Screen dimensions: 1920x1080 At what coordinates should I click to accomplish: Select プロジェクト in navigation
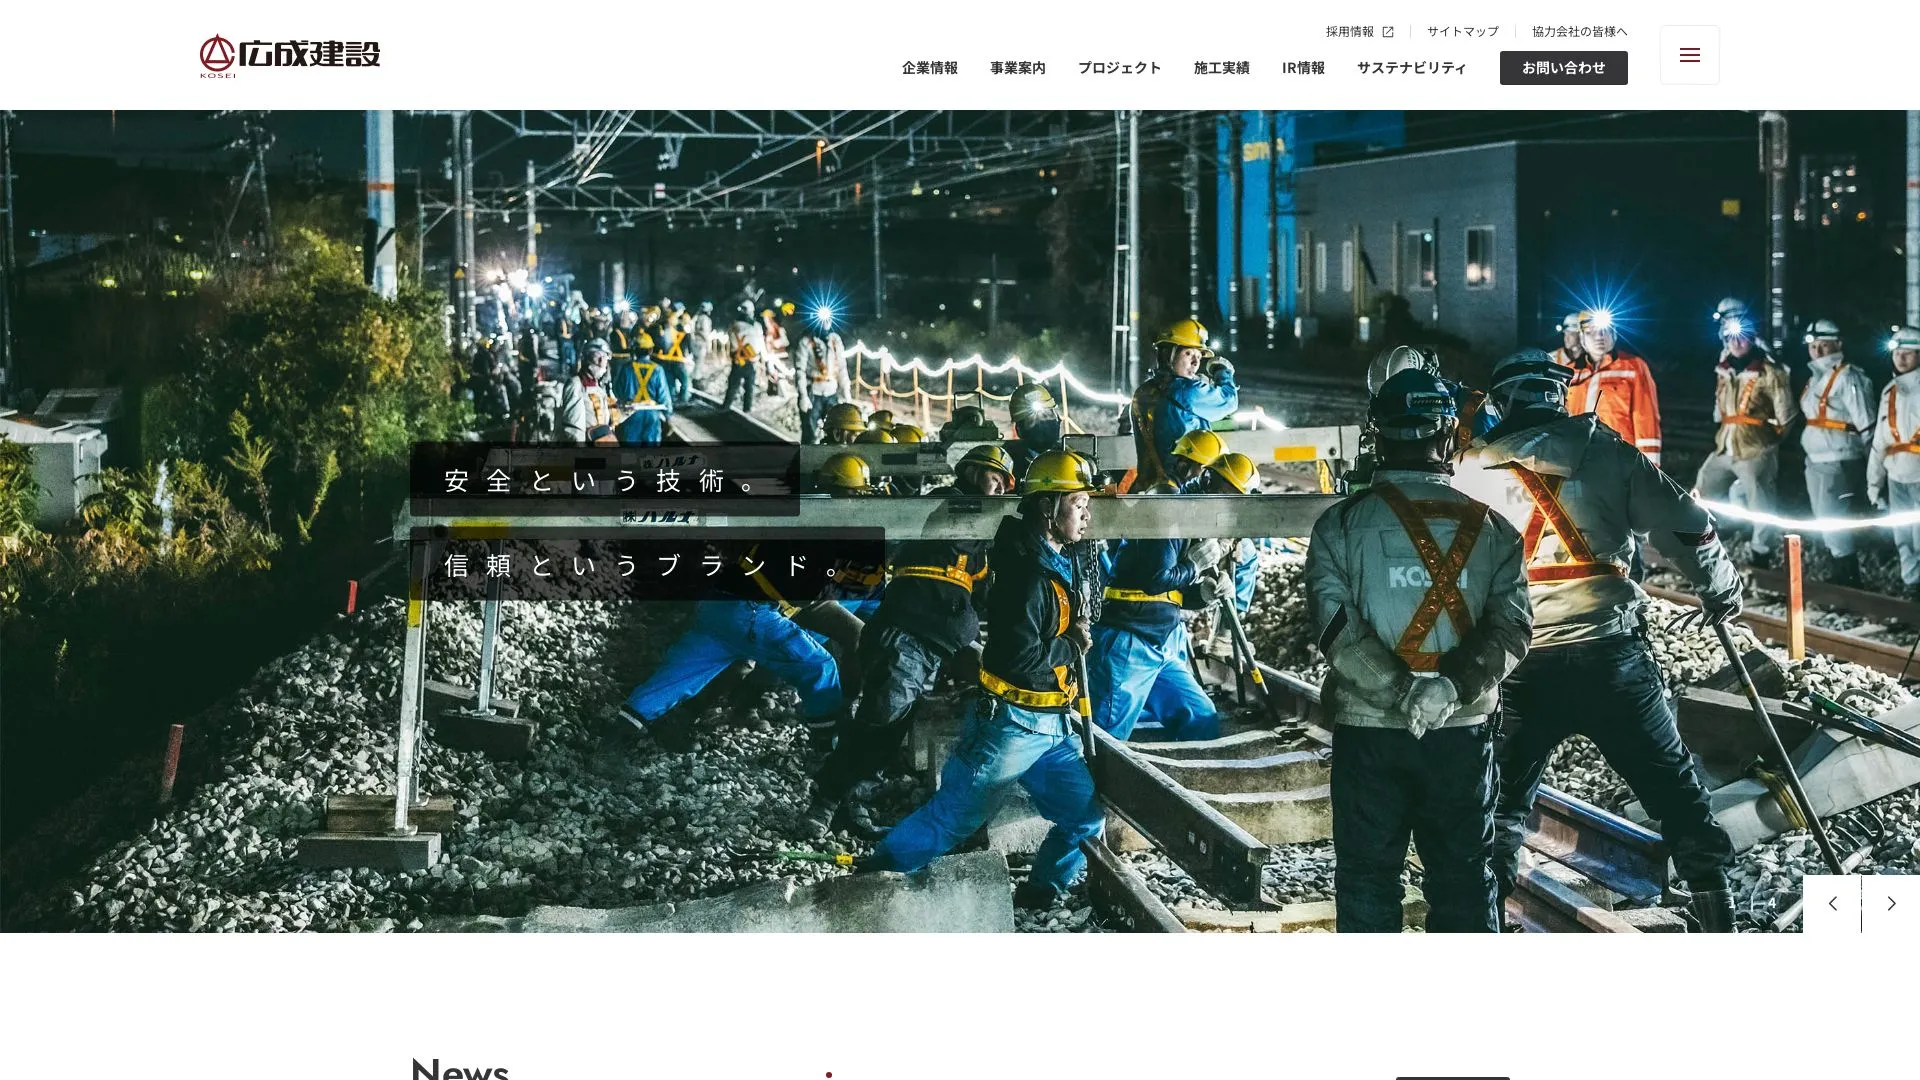(1119, 68)
